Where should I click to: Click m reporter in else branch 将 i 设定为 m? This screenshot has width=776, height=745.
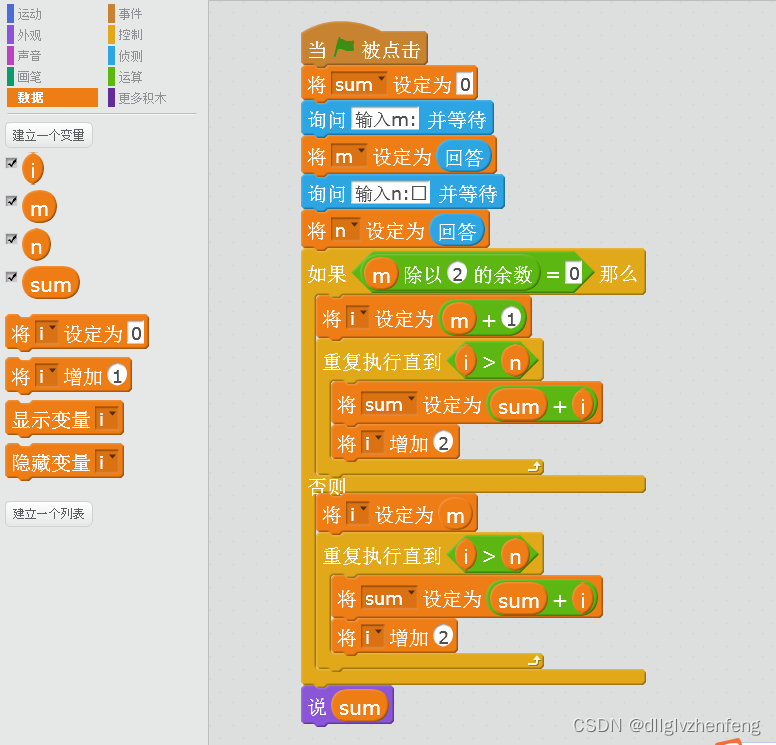pos(455,516)
